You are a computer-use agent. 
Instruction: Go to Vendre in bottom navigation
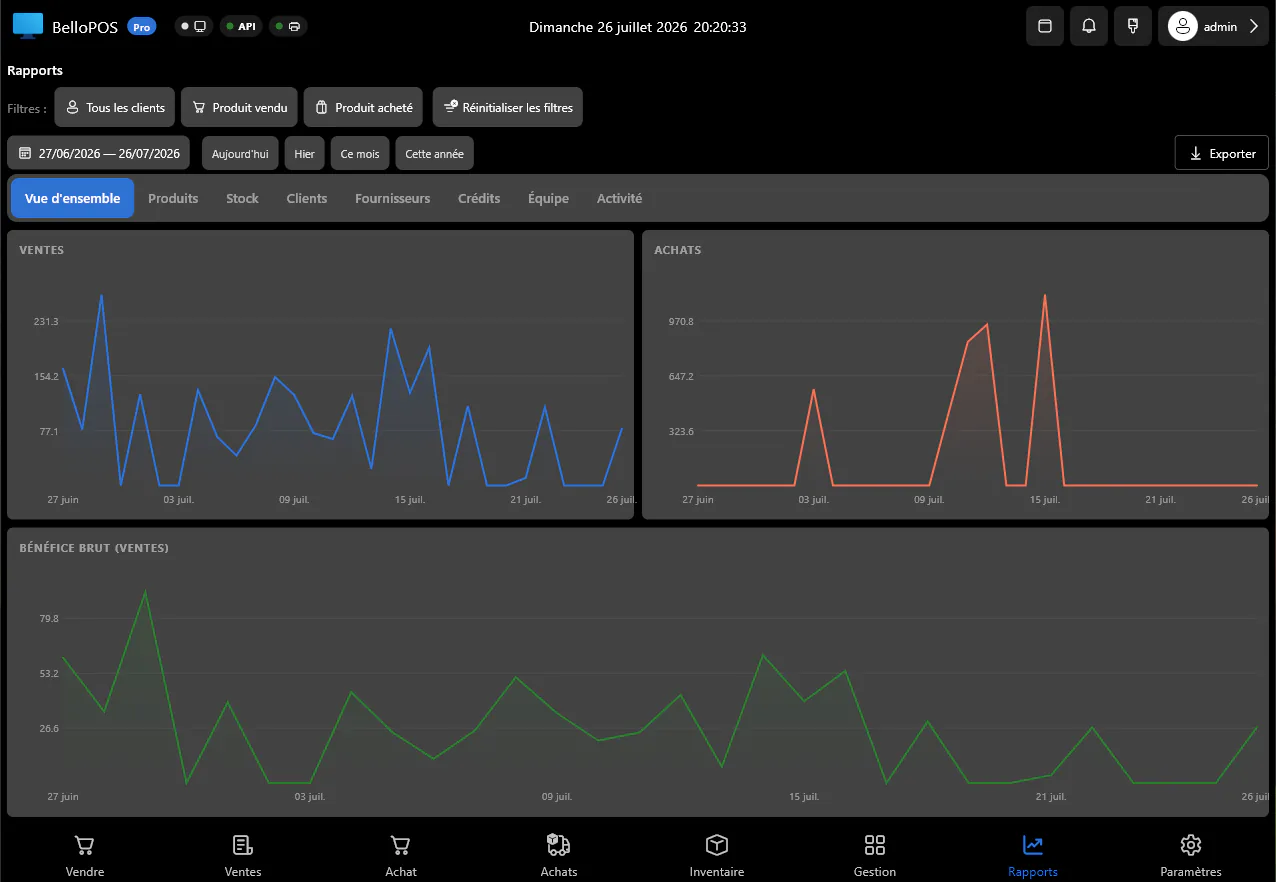(x=85, y=856)
